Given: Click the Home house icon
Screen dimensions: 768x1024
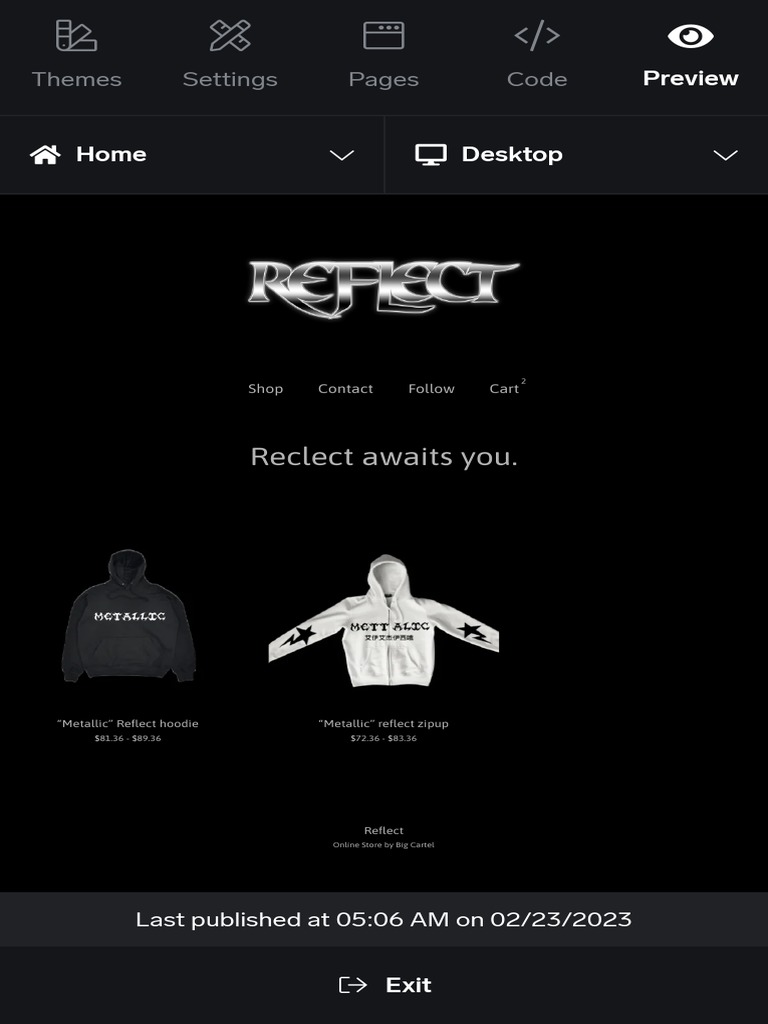Looking at the screenshot, I should click(45, 155).
